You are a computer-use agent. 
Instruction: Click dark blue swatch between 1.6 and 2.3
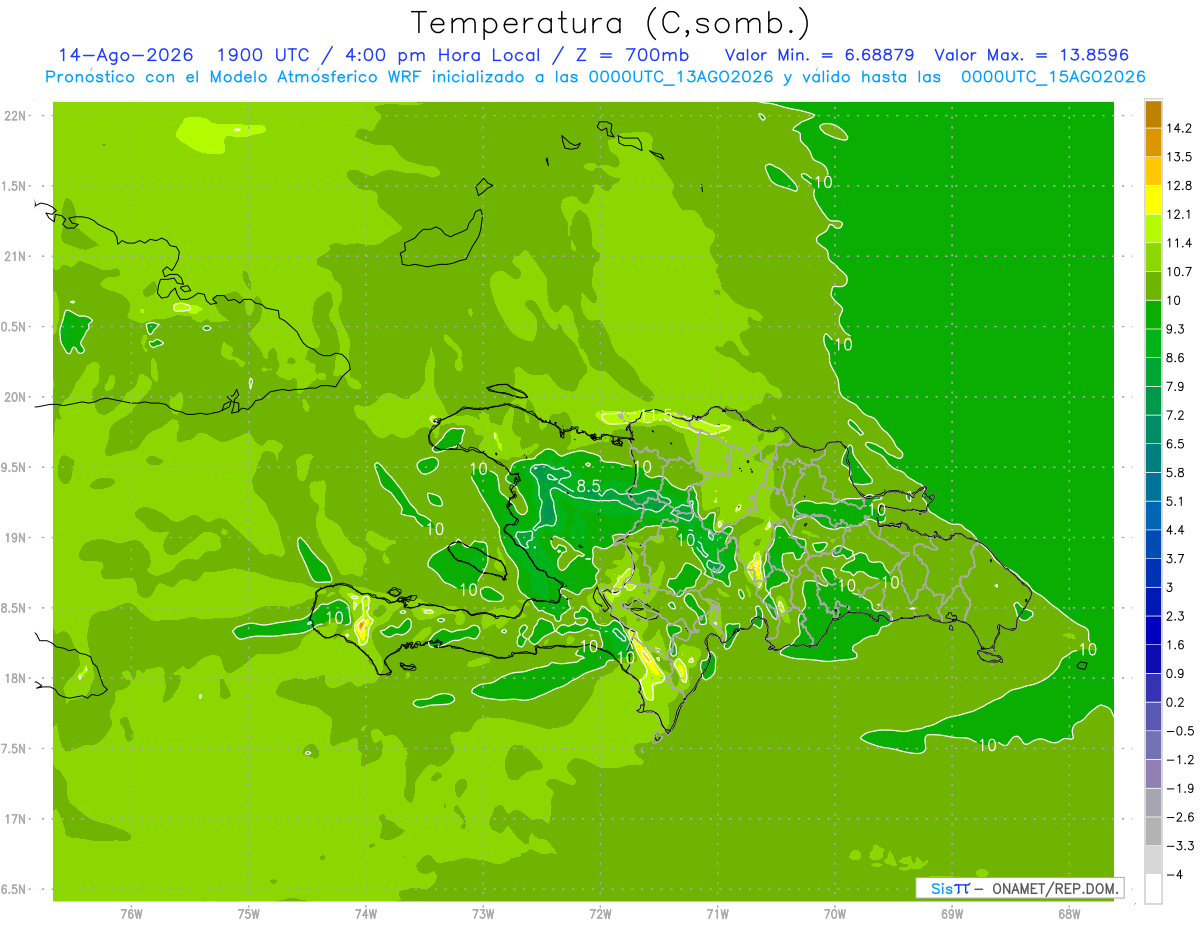point(1153,630)
